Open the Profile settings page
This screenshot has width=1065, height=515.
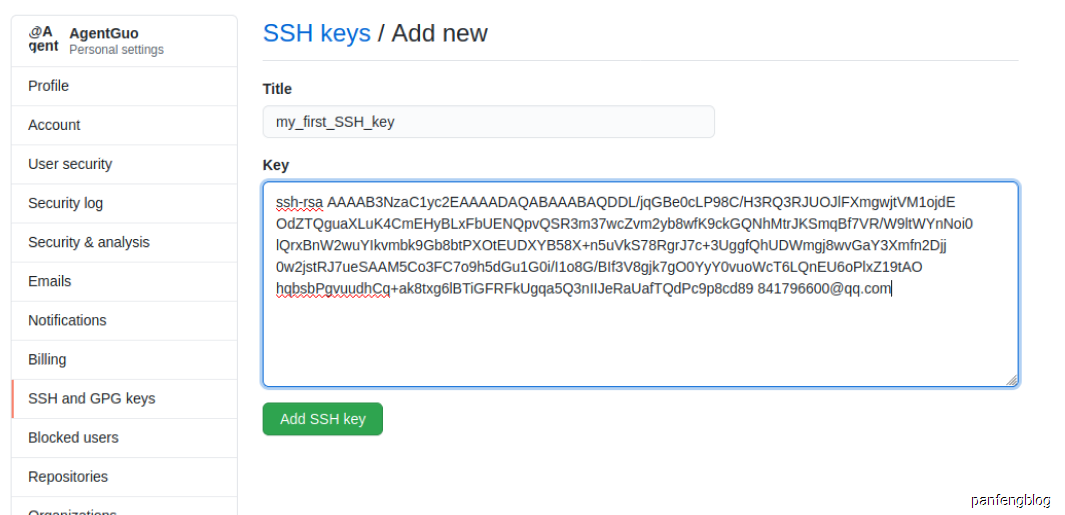pyautogui.click(x=124, y=86)
